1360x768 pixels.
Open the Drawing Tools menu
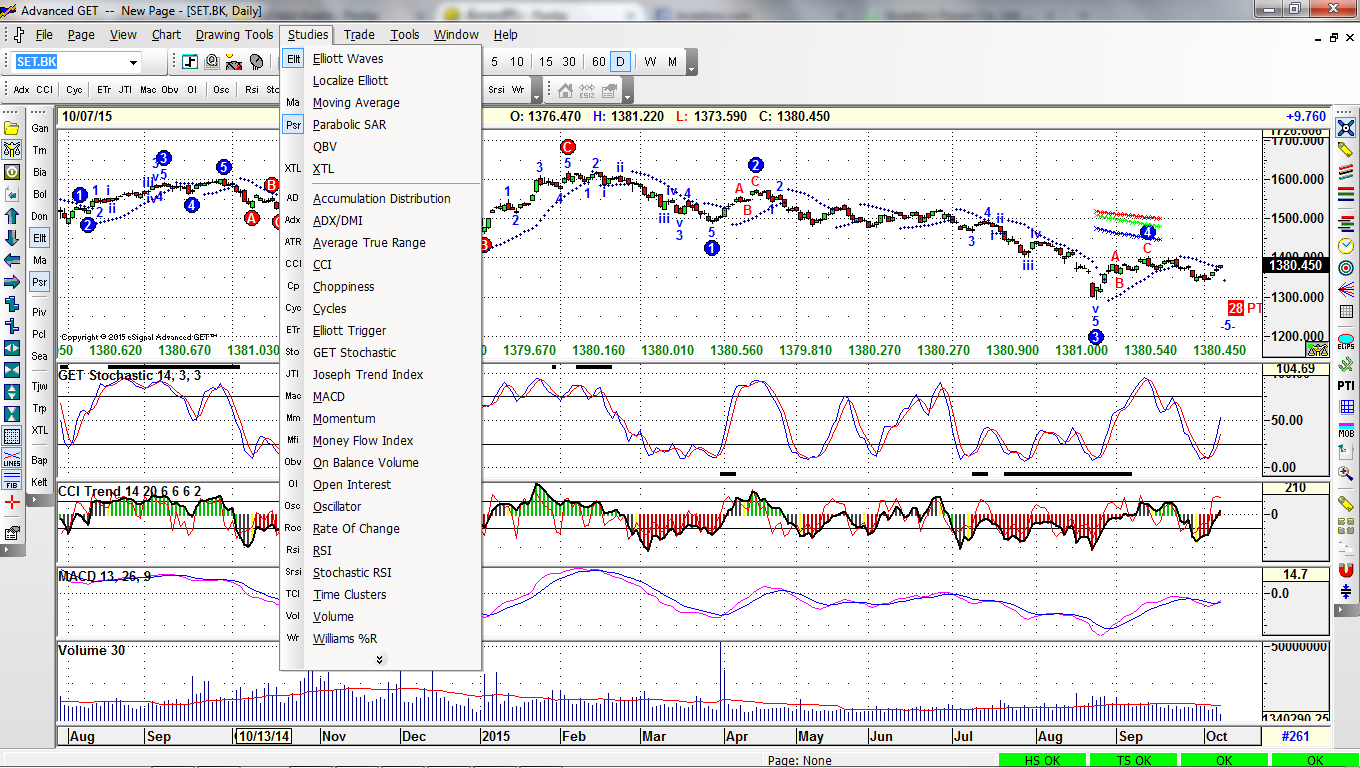pos(234,35)
